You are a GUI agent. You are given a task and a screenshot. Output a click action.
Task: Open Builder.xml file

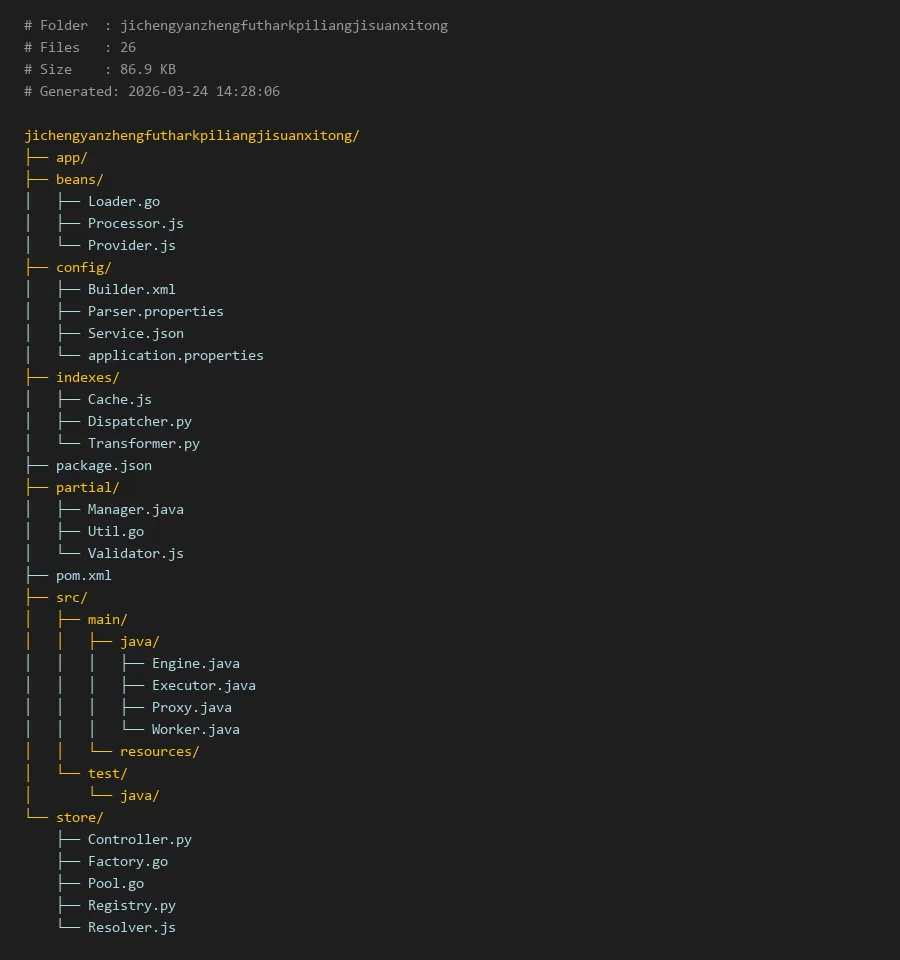[x=131, y=289]
